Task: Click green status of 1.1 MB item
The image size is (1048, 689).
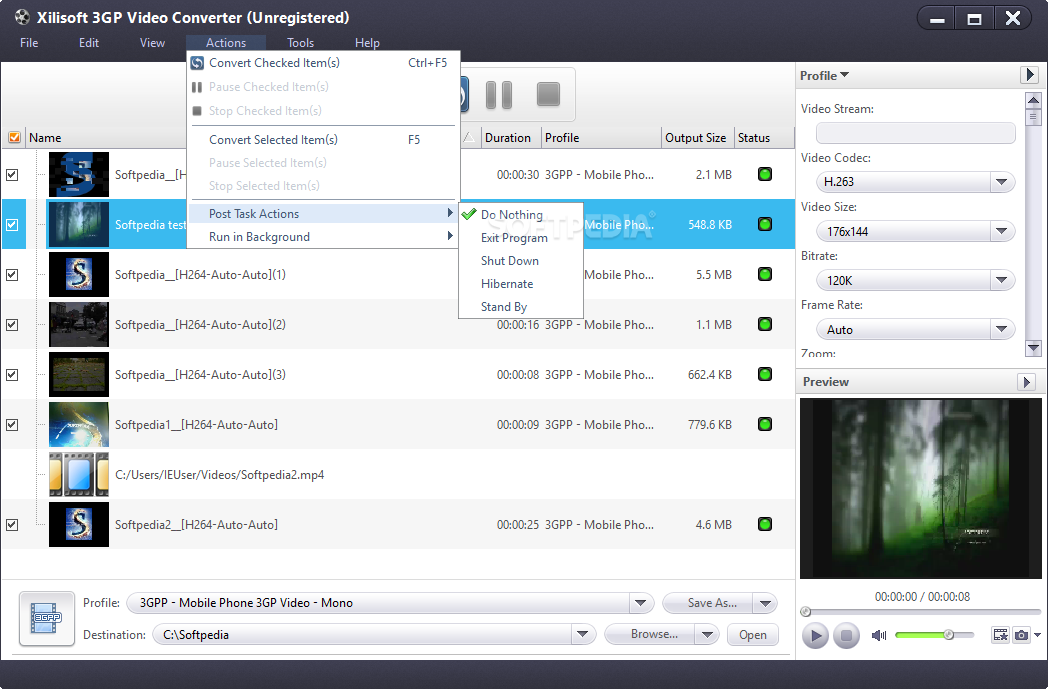Action: point(765,324)
